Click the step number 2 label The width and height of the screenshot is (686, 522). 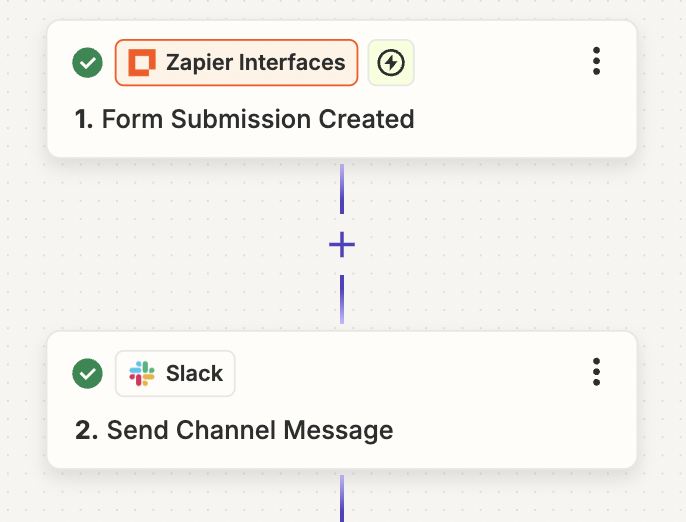point(86,431)
